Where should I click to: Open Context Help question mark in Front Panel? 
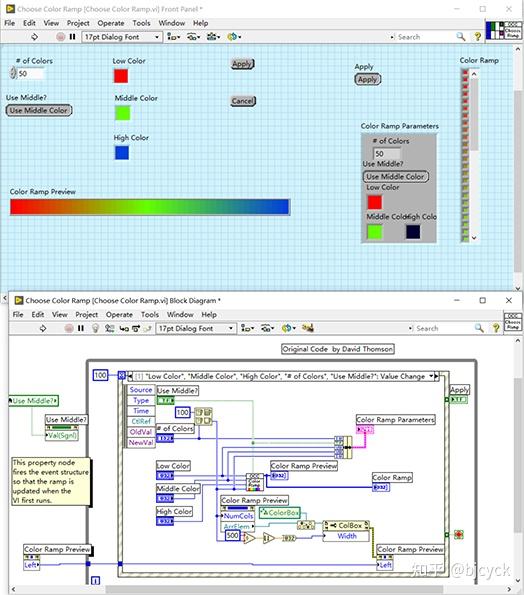(x=478, y=37)
